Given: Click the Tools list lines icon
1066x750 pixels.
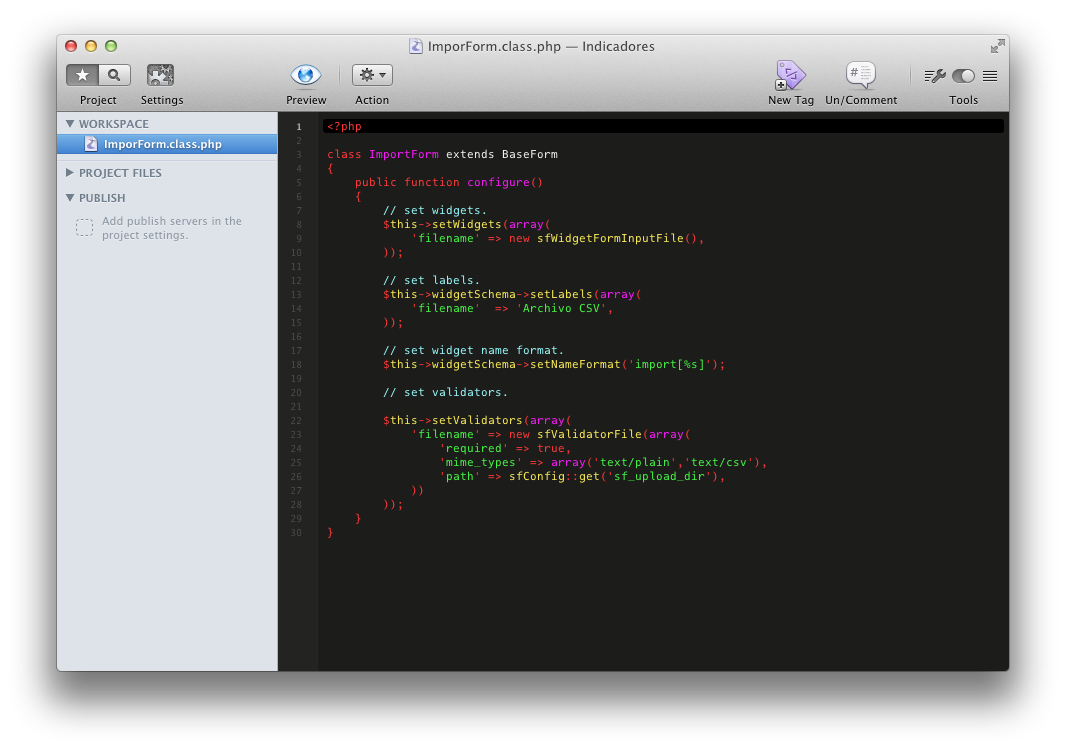Looking at the screenshot, I should pos(990,75).
